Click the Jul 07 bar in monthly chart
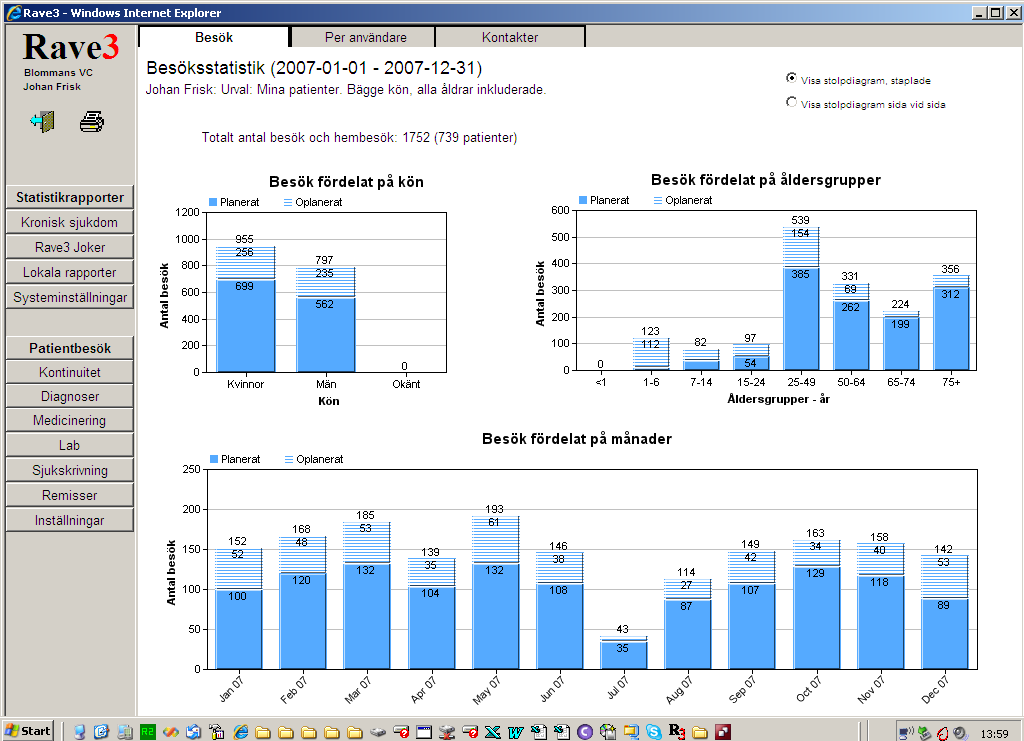Image resolution: width=1024 pixels, height=741 pixels. click(x=623, y=652)
